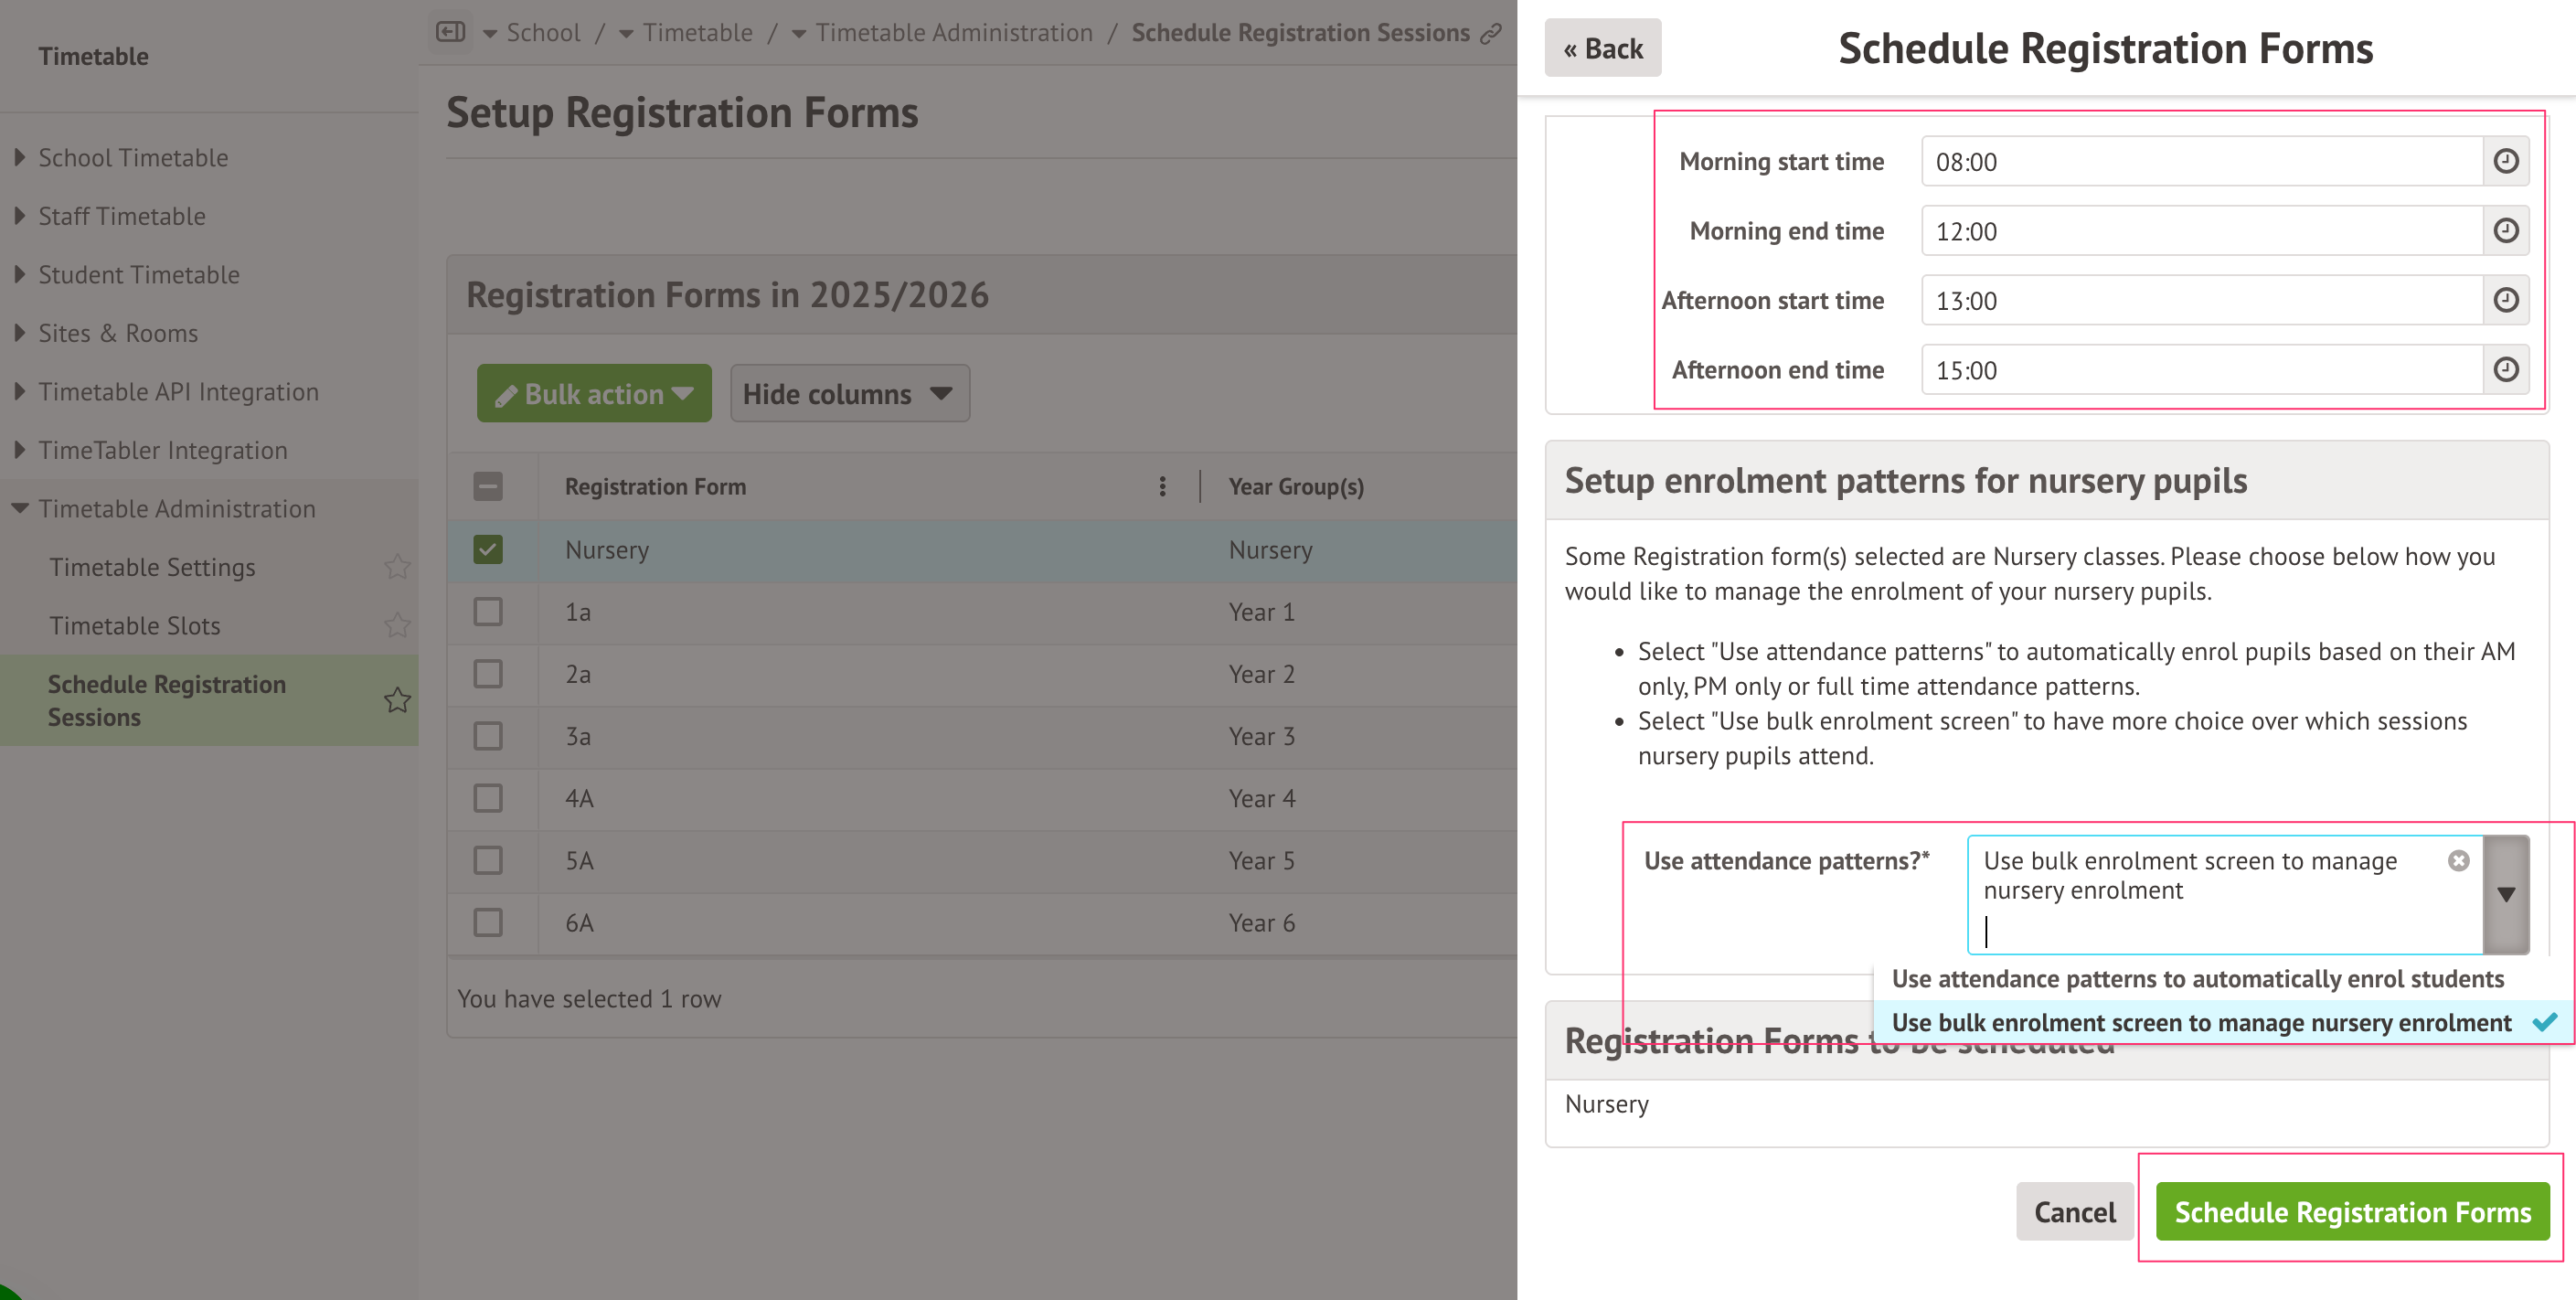Viewport: 2576px width, 1300px height.
Task: Open the Bulk action dropdown
Action: [593, 393]
